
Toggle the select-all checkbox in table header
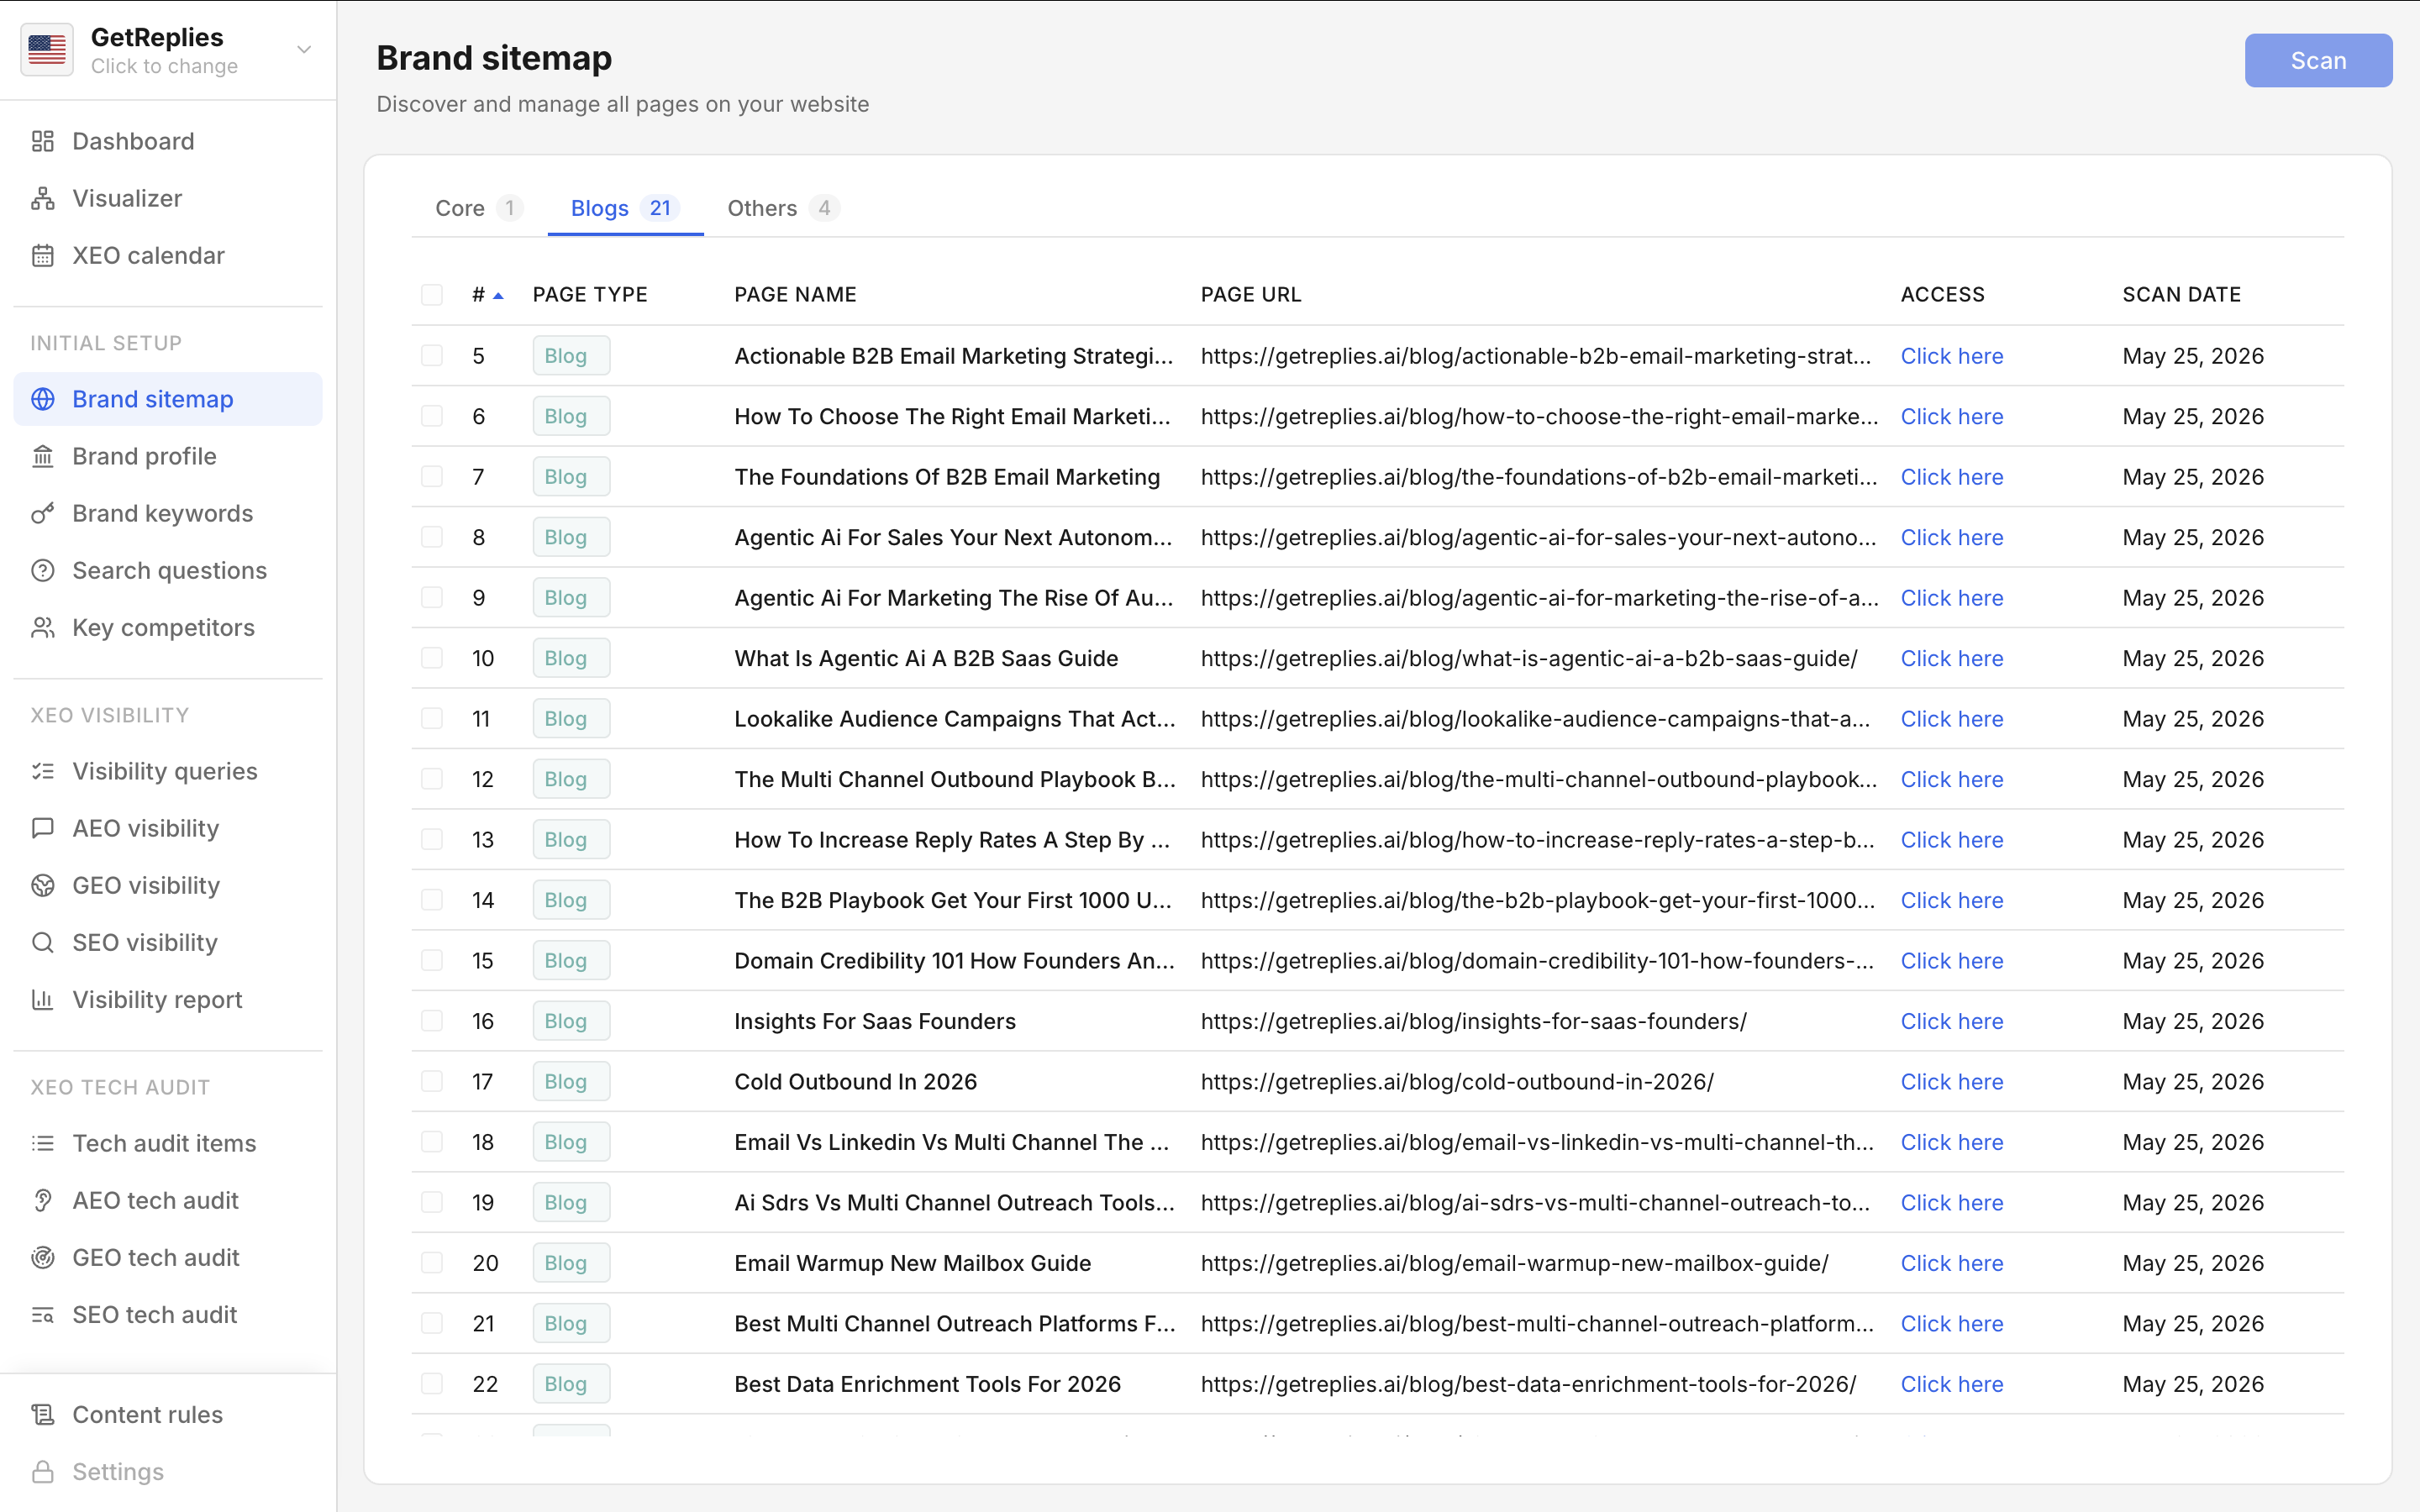point(432,294)
